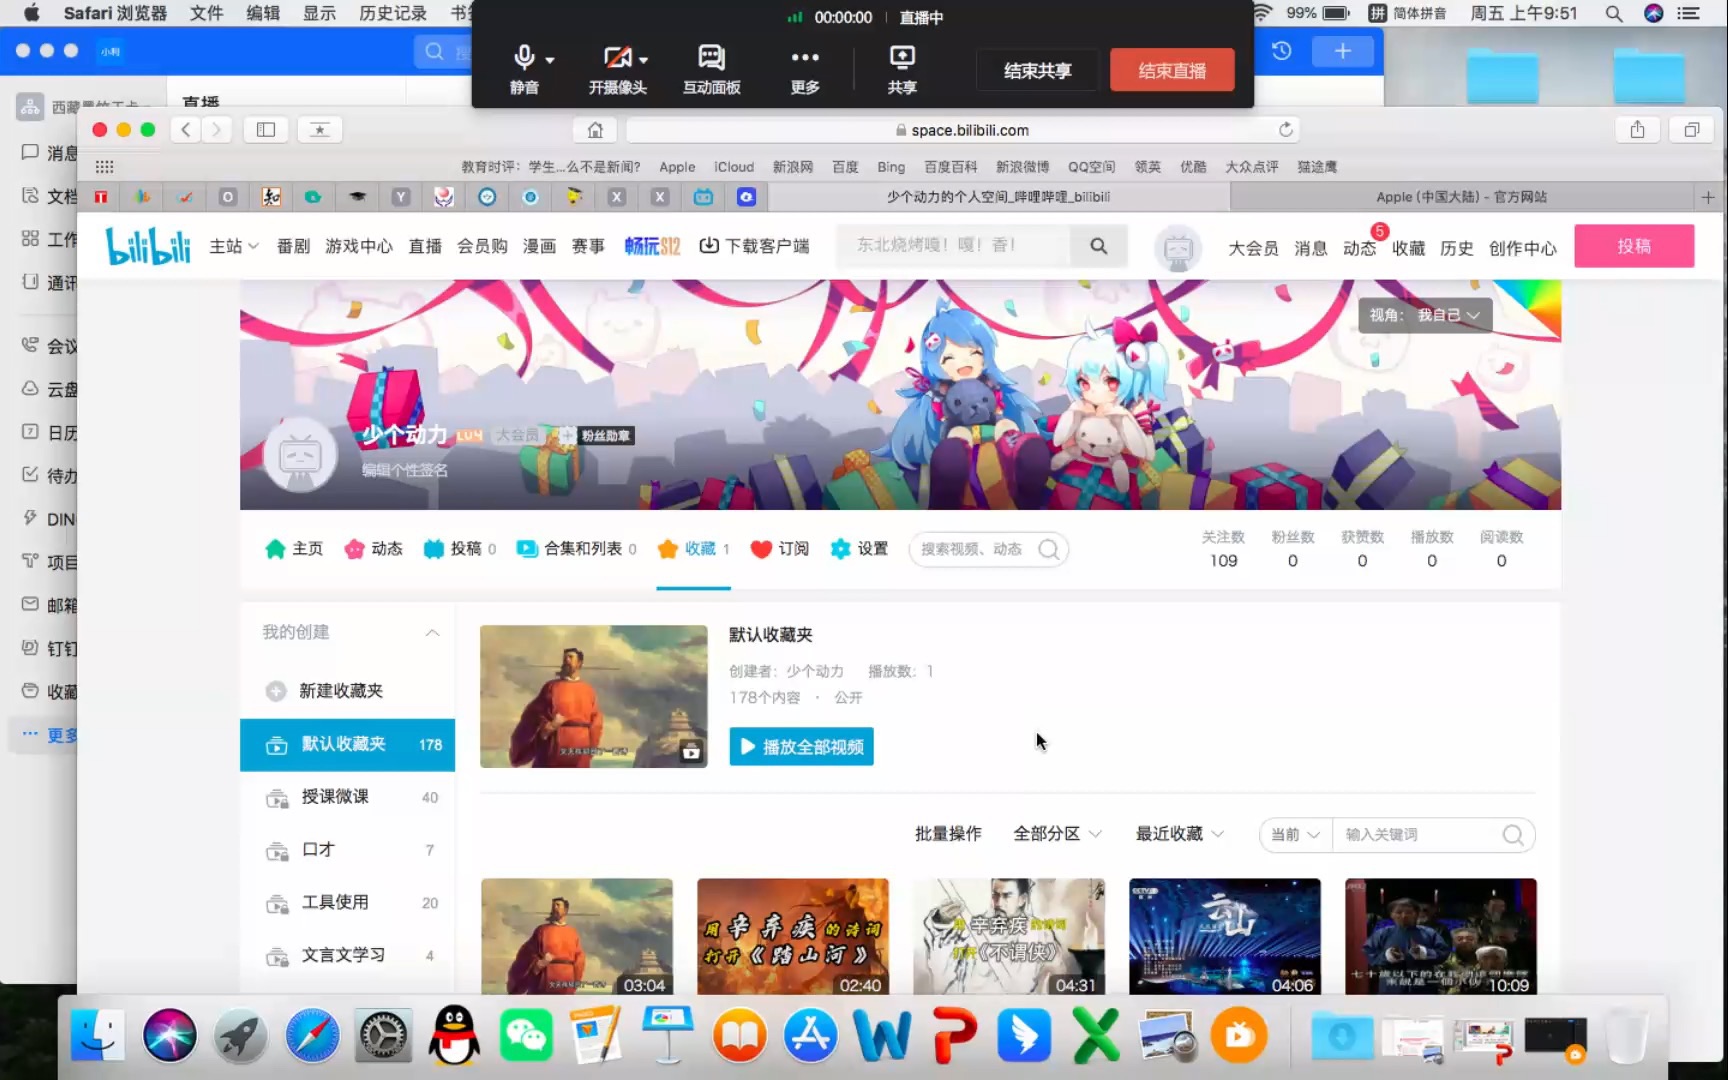This screenshot has height=1080, width=1728.
Task: Turn on camera in live toolbar
Action: click(x=617, y=69)
